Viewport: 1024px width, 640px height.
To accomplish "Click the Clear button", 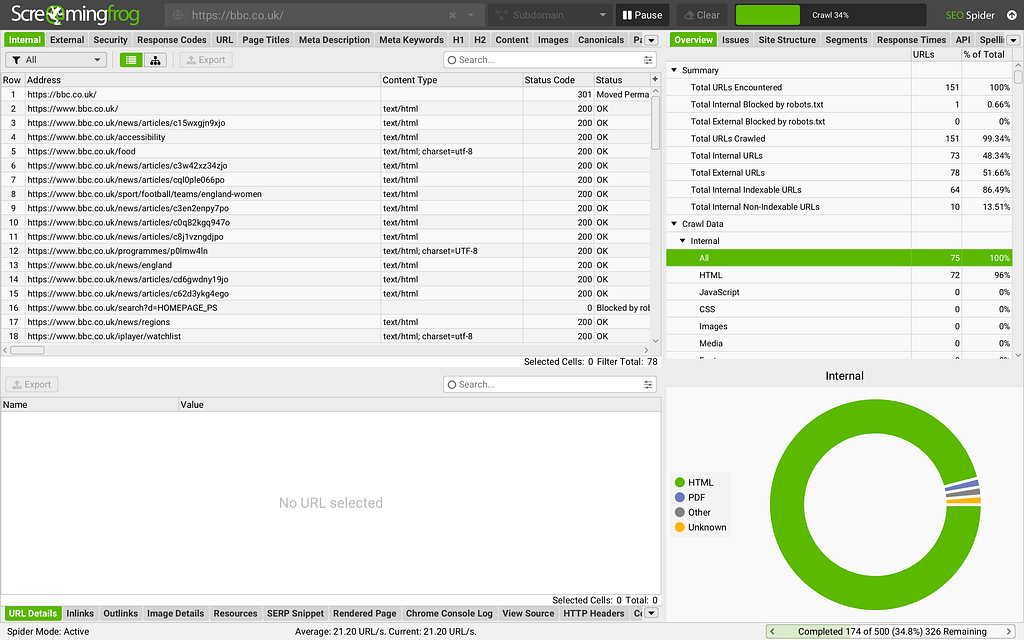I will pos(700,16).
